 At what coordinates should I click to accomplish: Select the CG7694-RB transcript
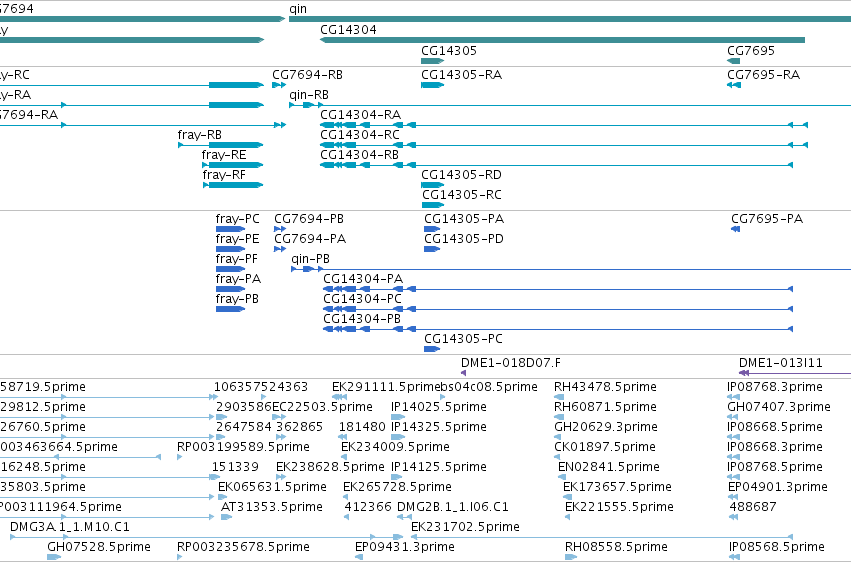(279, 85)
